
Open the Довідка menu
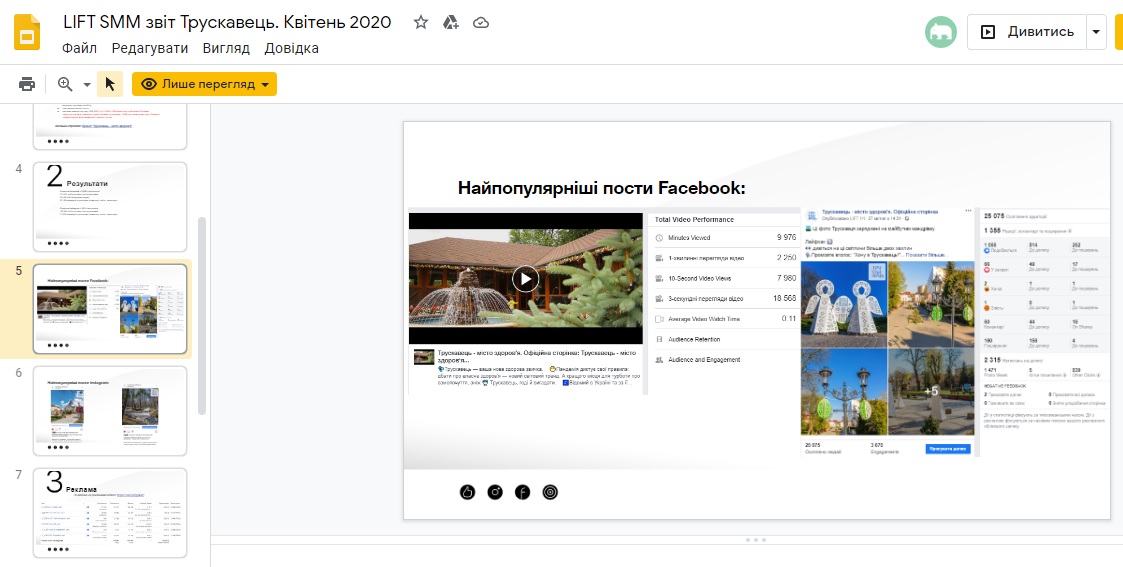[x=291, y=49]
